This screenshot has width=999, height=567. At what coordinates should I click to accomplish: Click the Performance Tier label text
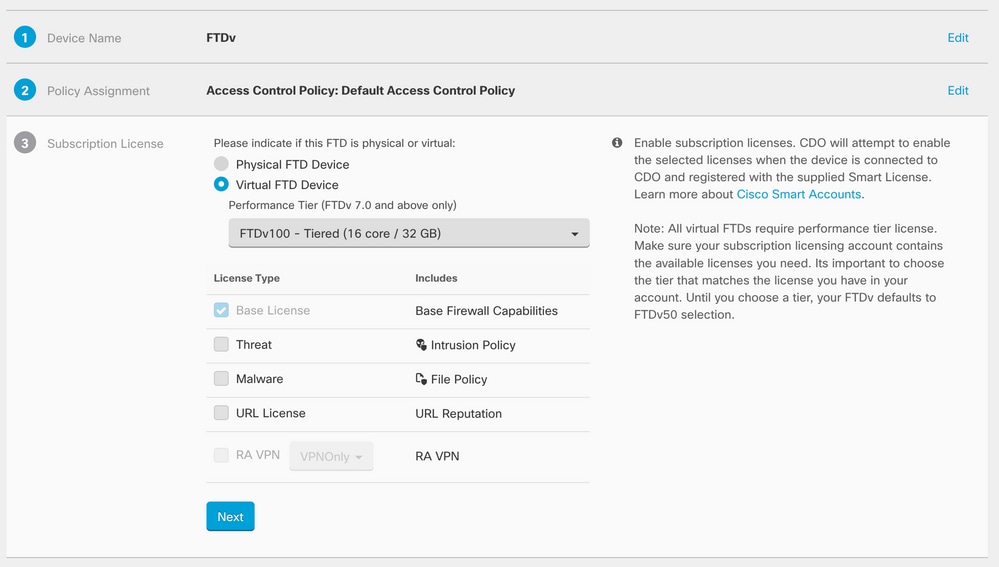tap(342, 205)
